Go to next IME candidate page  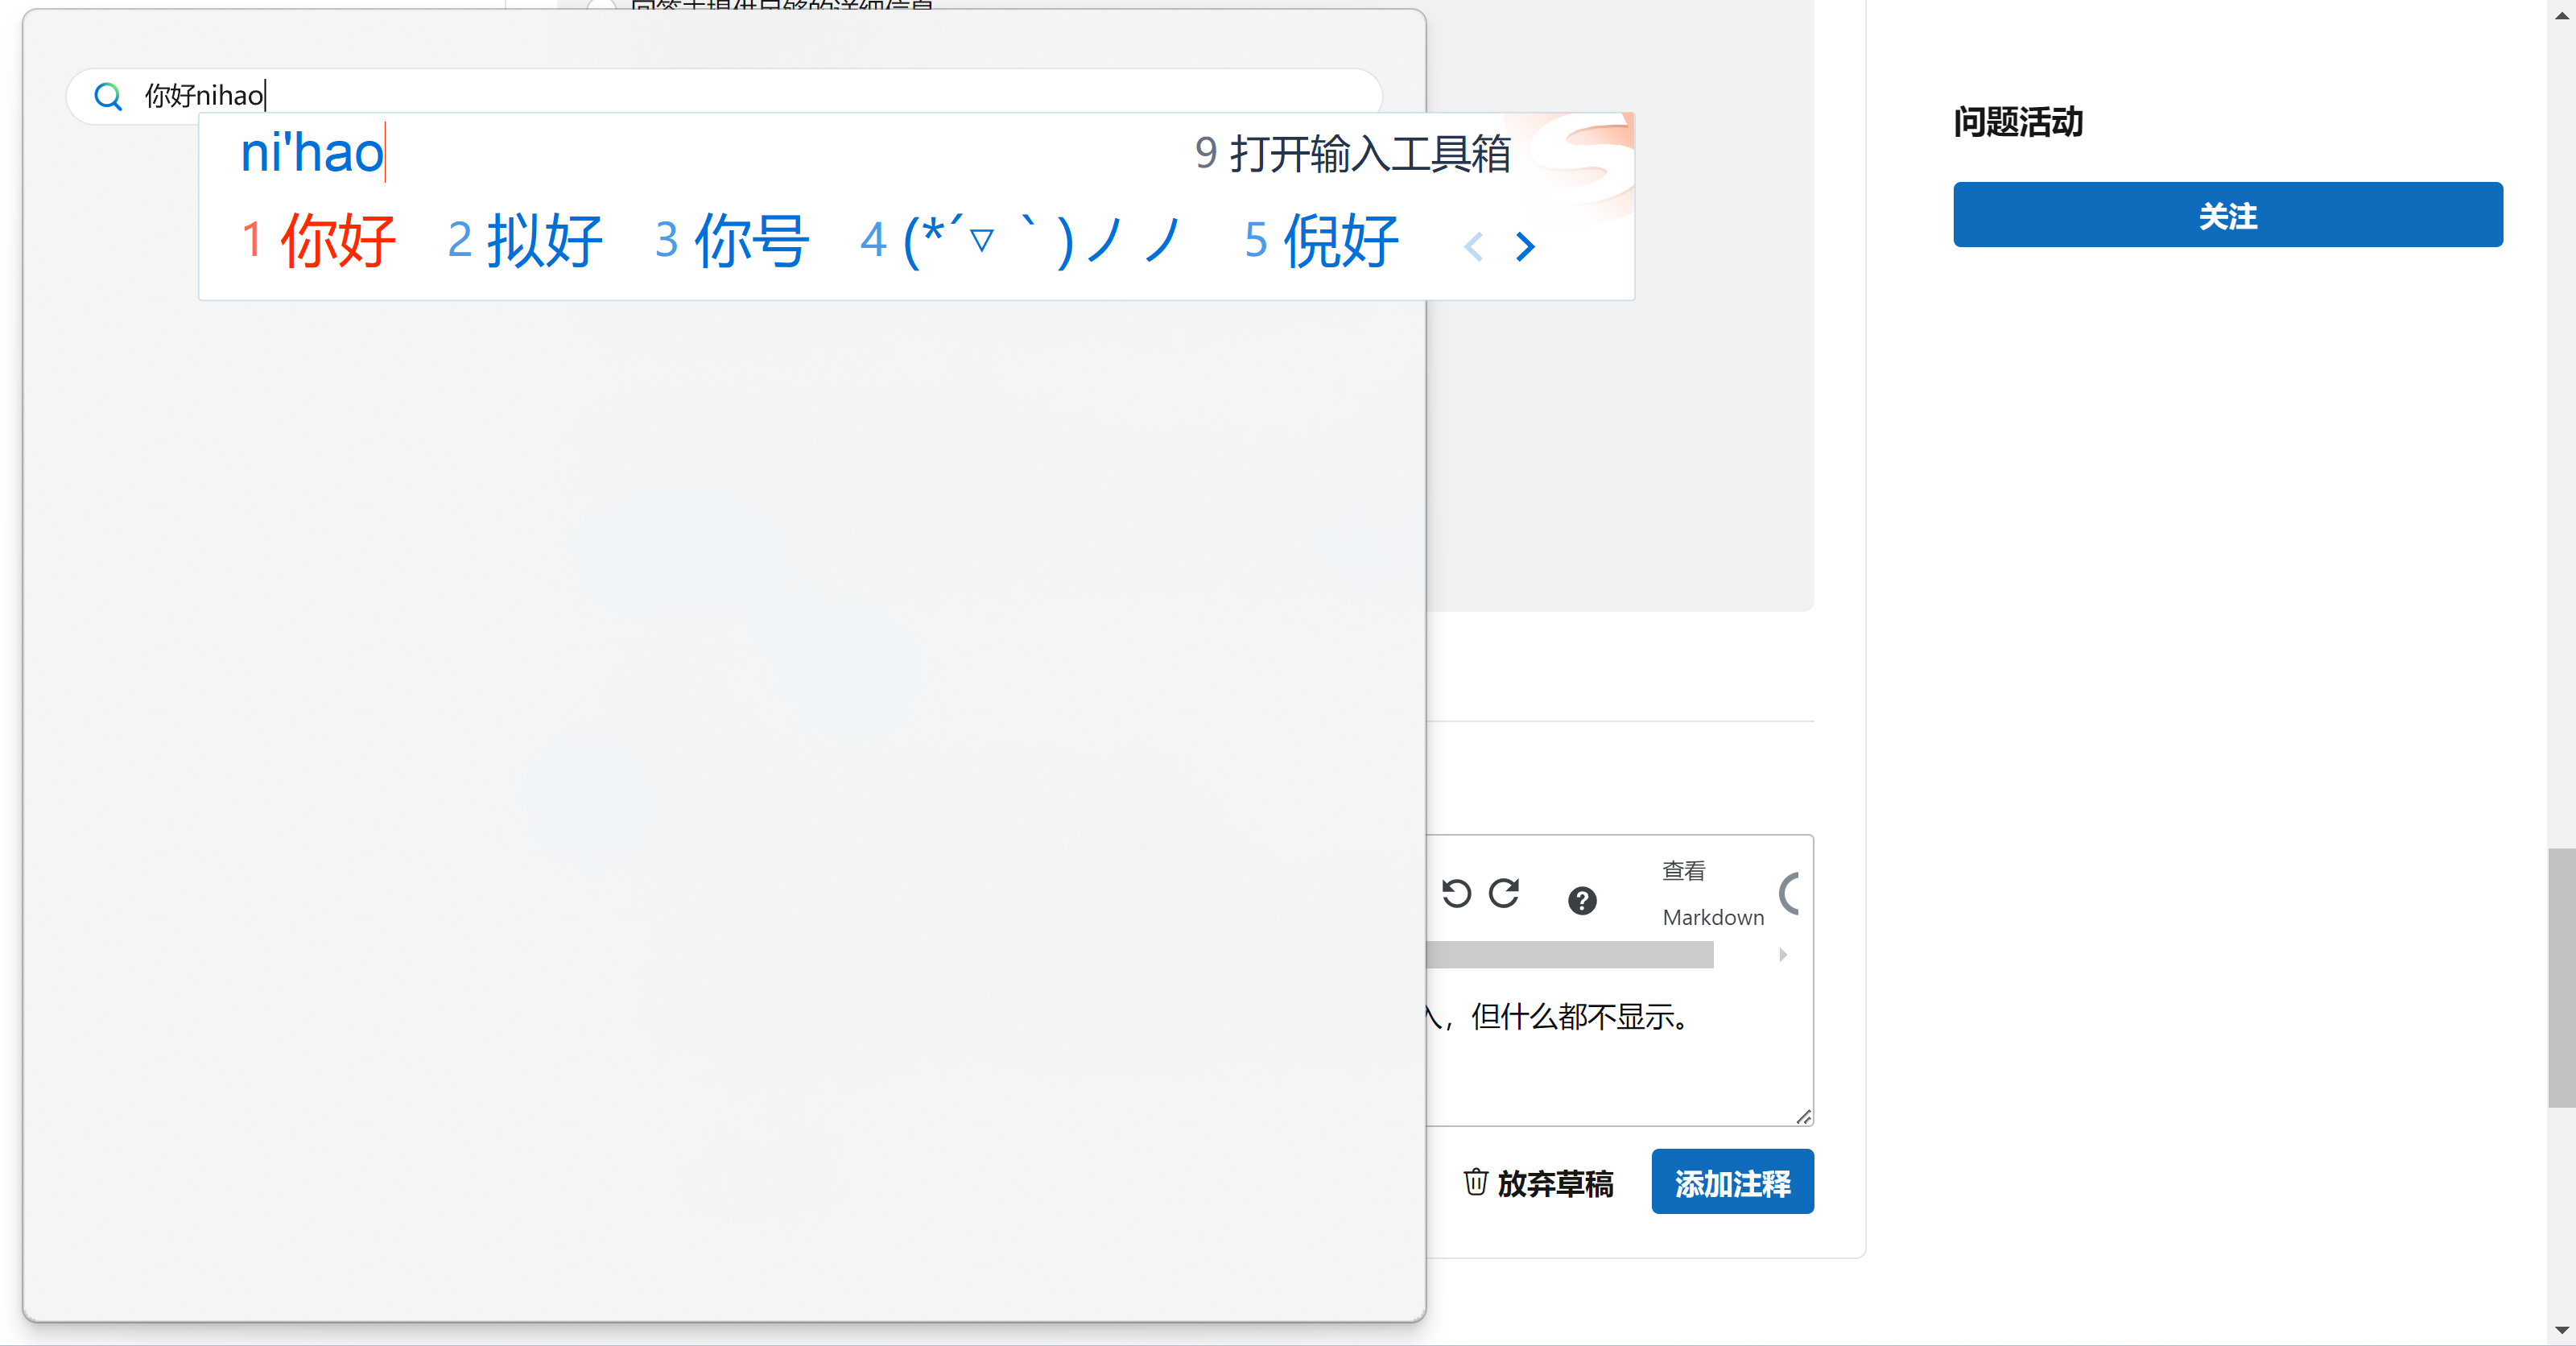tap(1525, 246)
